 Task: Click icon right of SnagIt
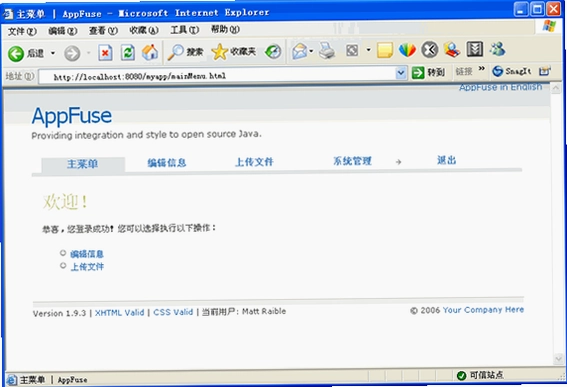tap(544, 71)
